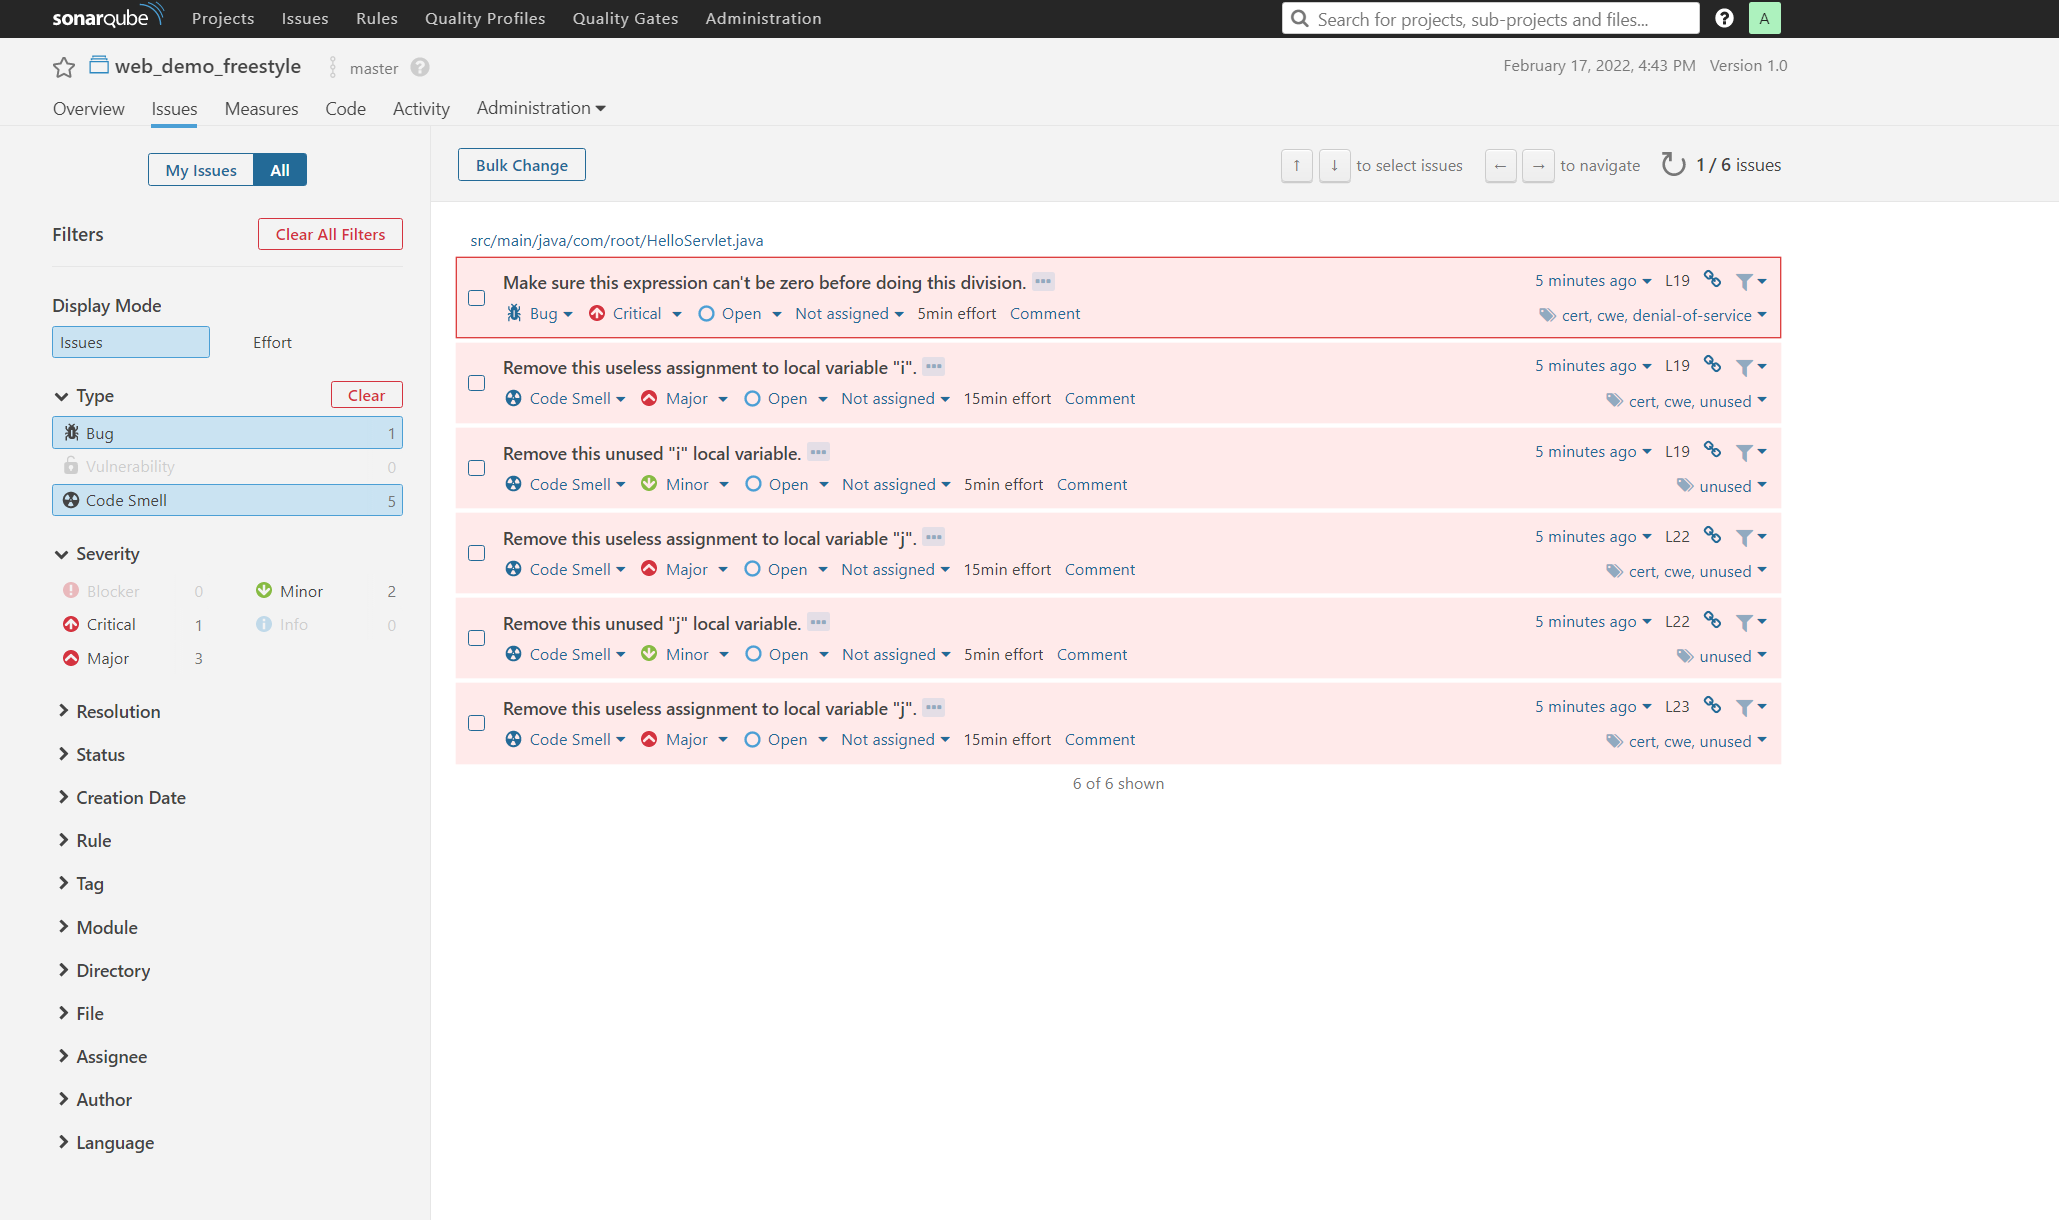This screenshot has width=2059, height=1220.
Task: Open filter funnel for division issue
Action: point(1751,281)
